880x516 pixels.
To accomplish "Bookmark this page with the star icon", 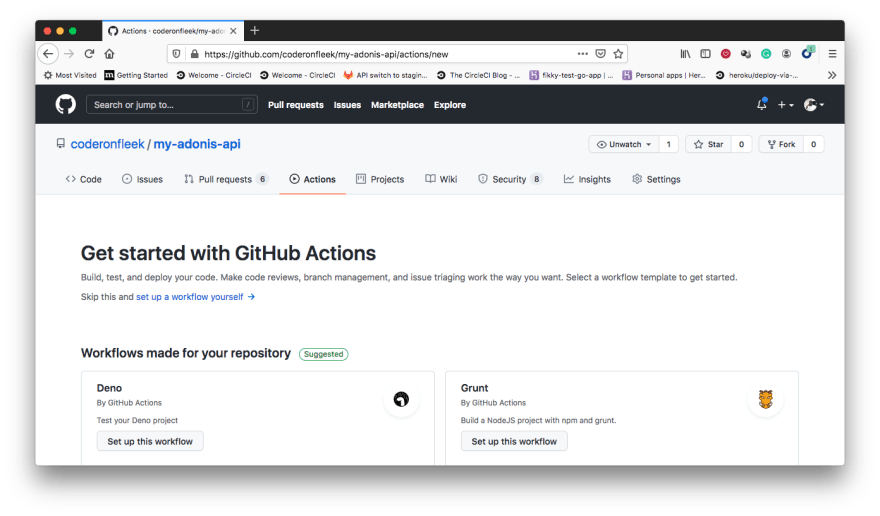I will click(x=618, y=54).
